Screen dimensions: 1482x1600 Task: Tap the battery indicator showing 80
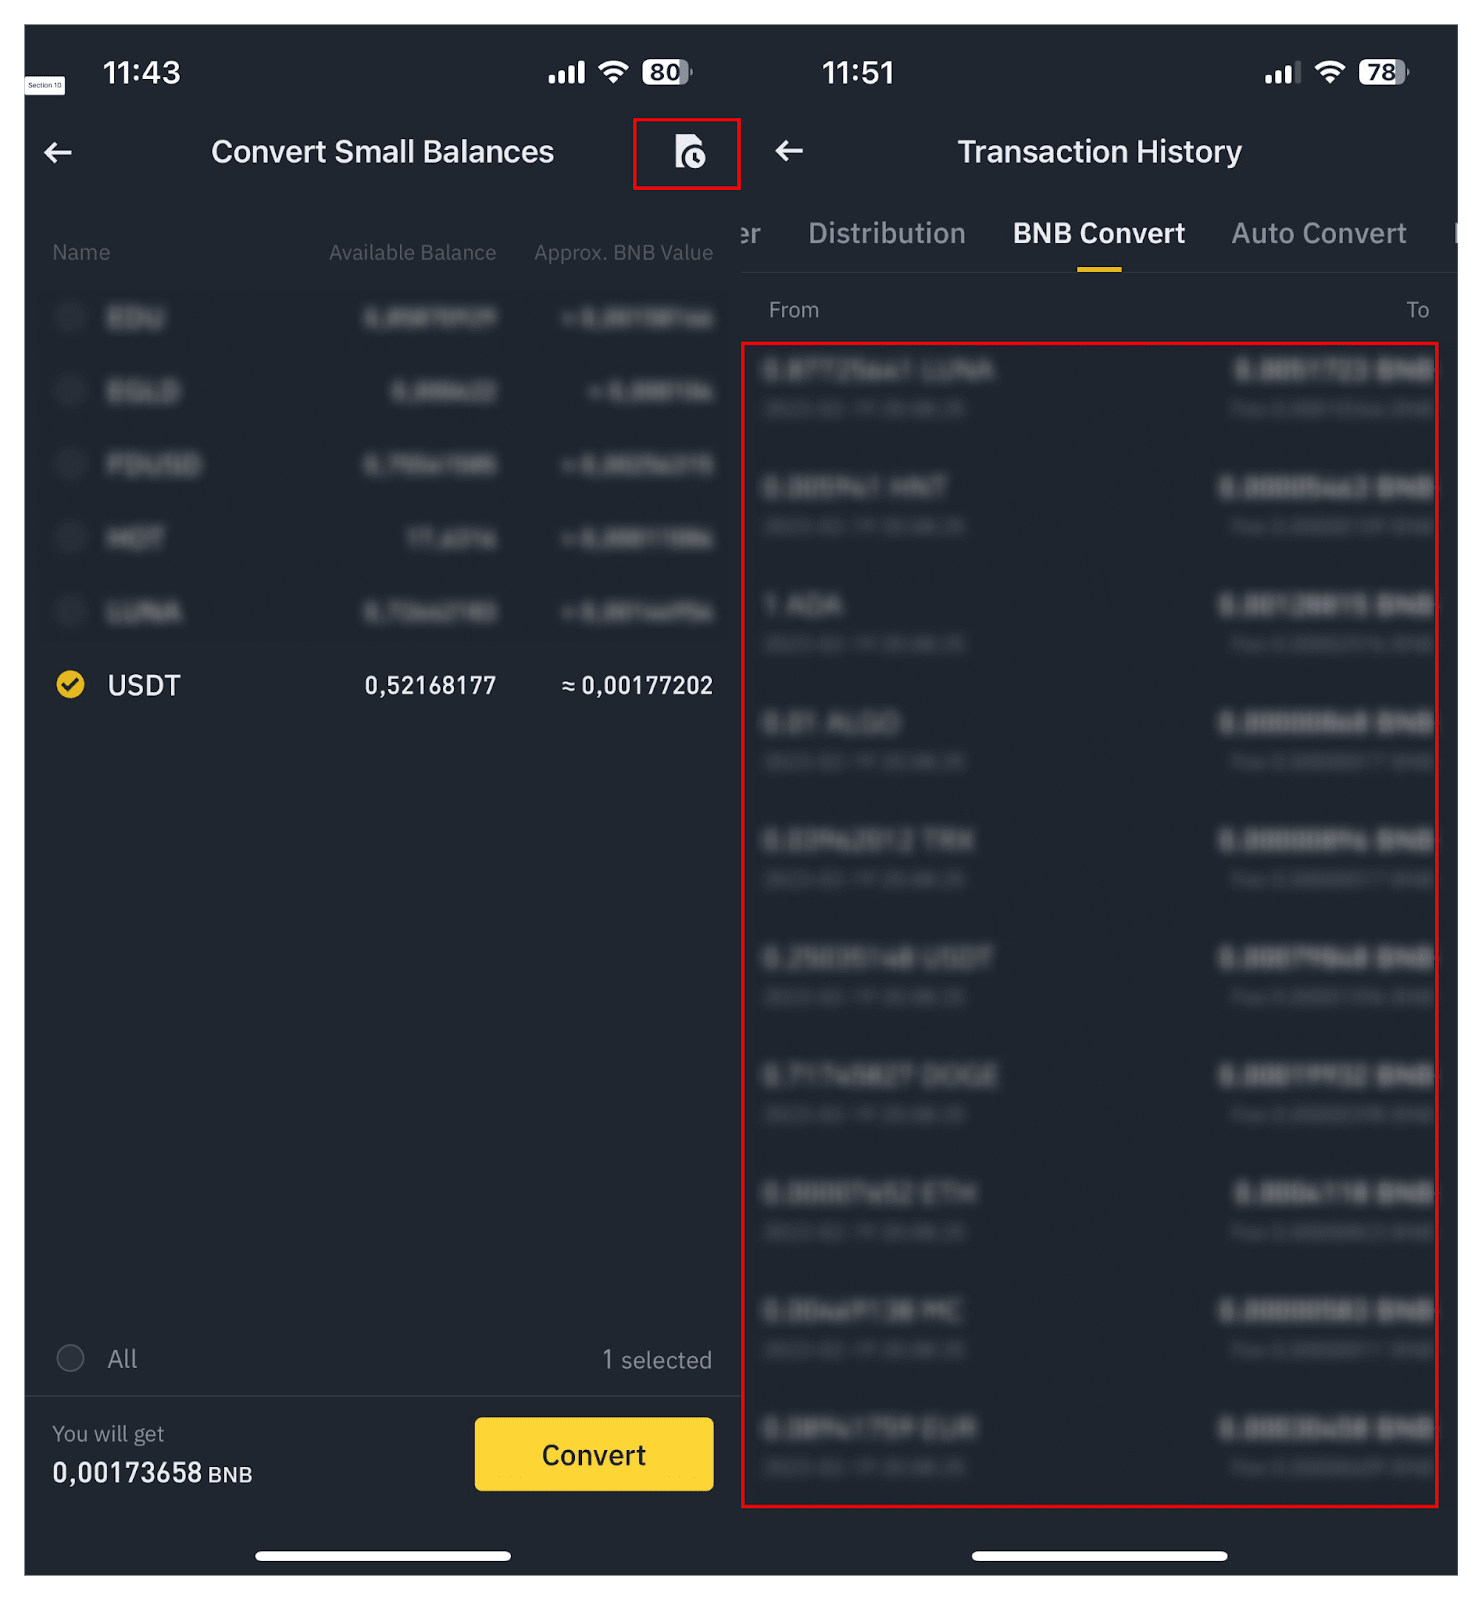[667, 72]
